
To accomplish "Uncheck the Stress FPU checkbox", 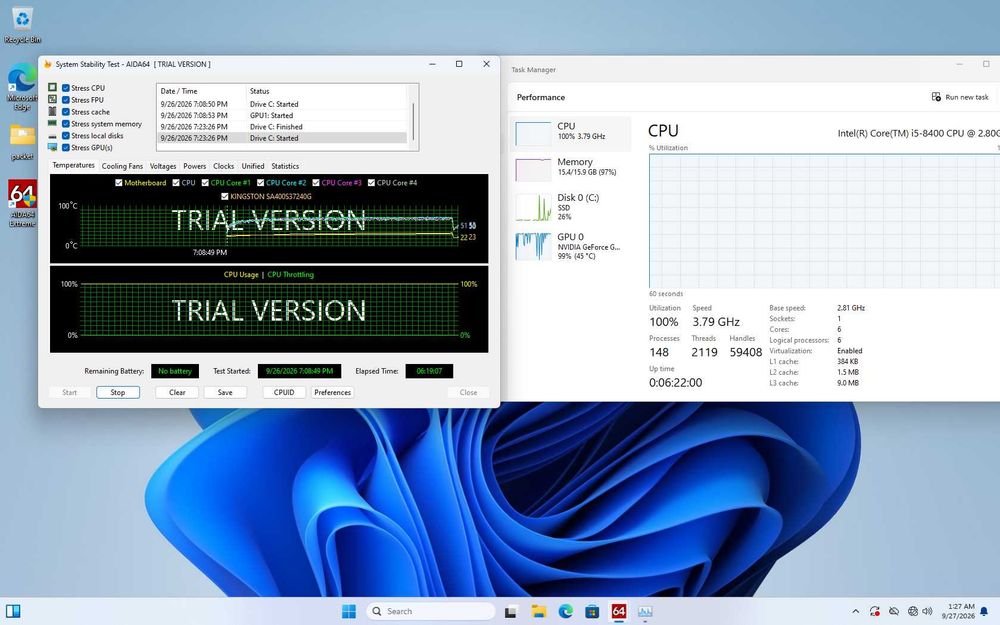I will coord(66,100).
